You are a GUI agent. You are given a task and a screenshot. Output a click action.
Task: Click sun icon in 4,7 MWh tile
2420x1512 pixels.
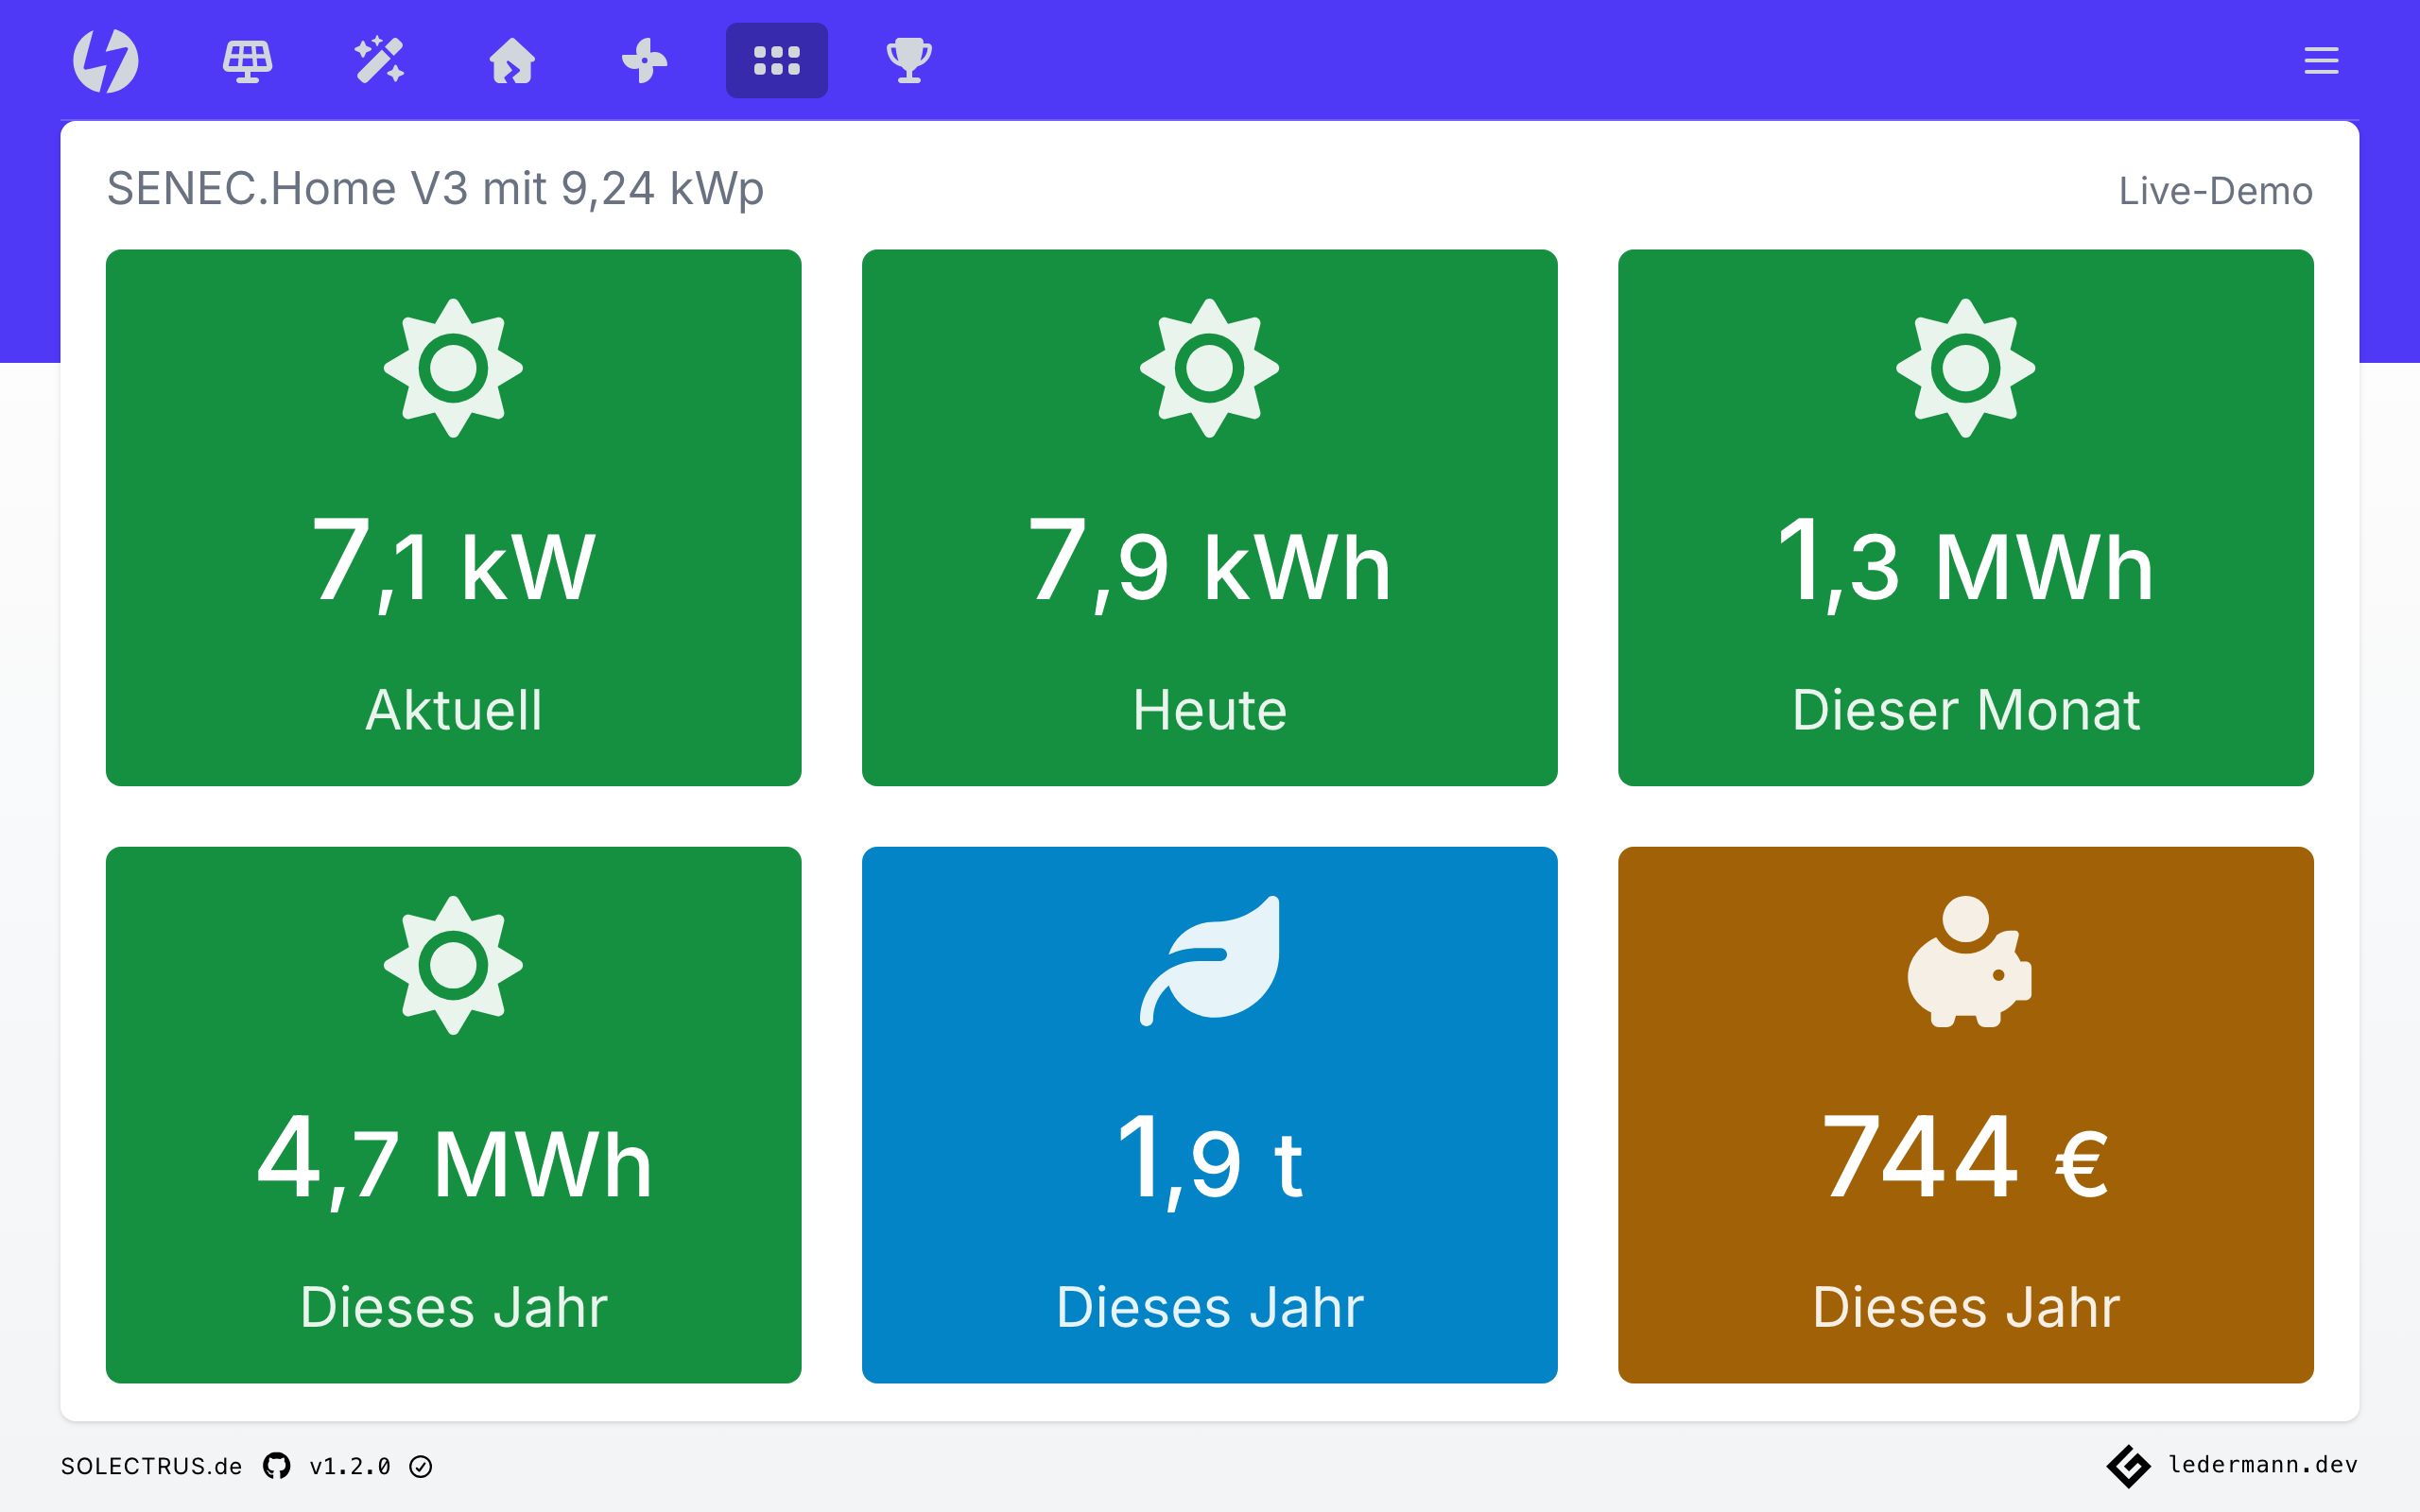(454, 965)
